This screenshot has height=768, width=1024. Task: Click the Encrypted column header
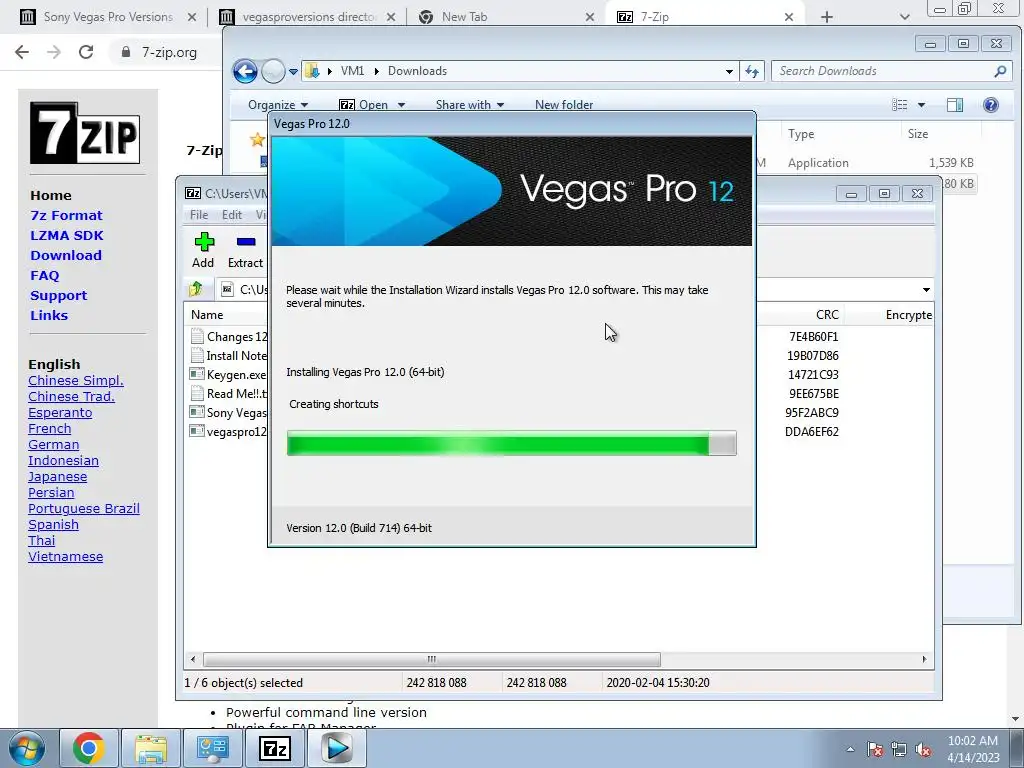[908, 315]
